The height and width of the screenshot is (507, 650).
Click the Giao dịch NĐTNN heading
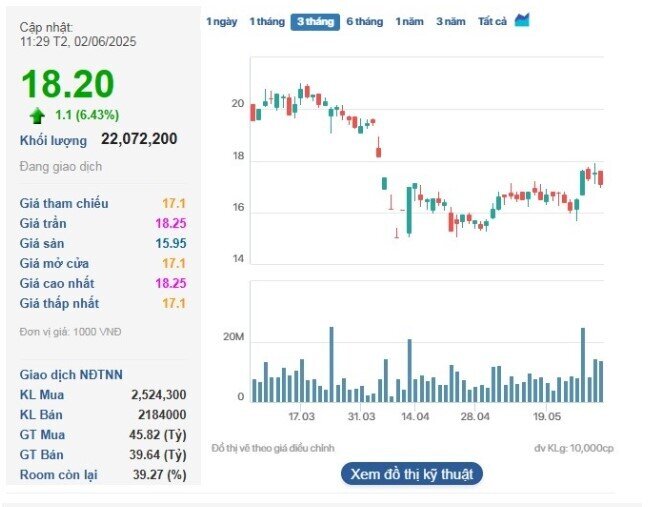point(71,375)
